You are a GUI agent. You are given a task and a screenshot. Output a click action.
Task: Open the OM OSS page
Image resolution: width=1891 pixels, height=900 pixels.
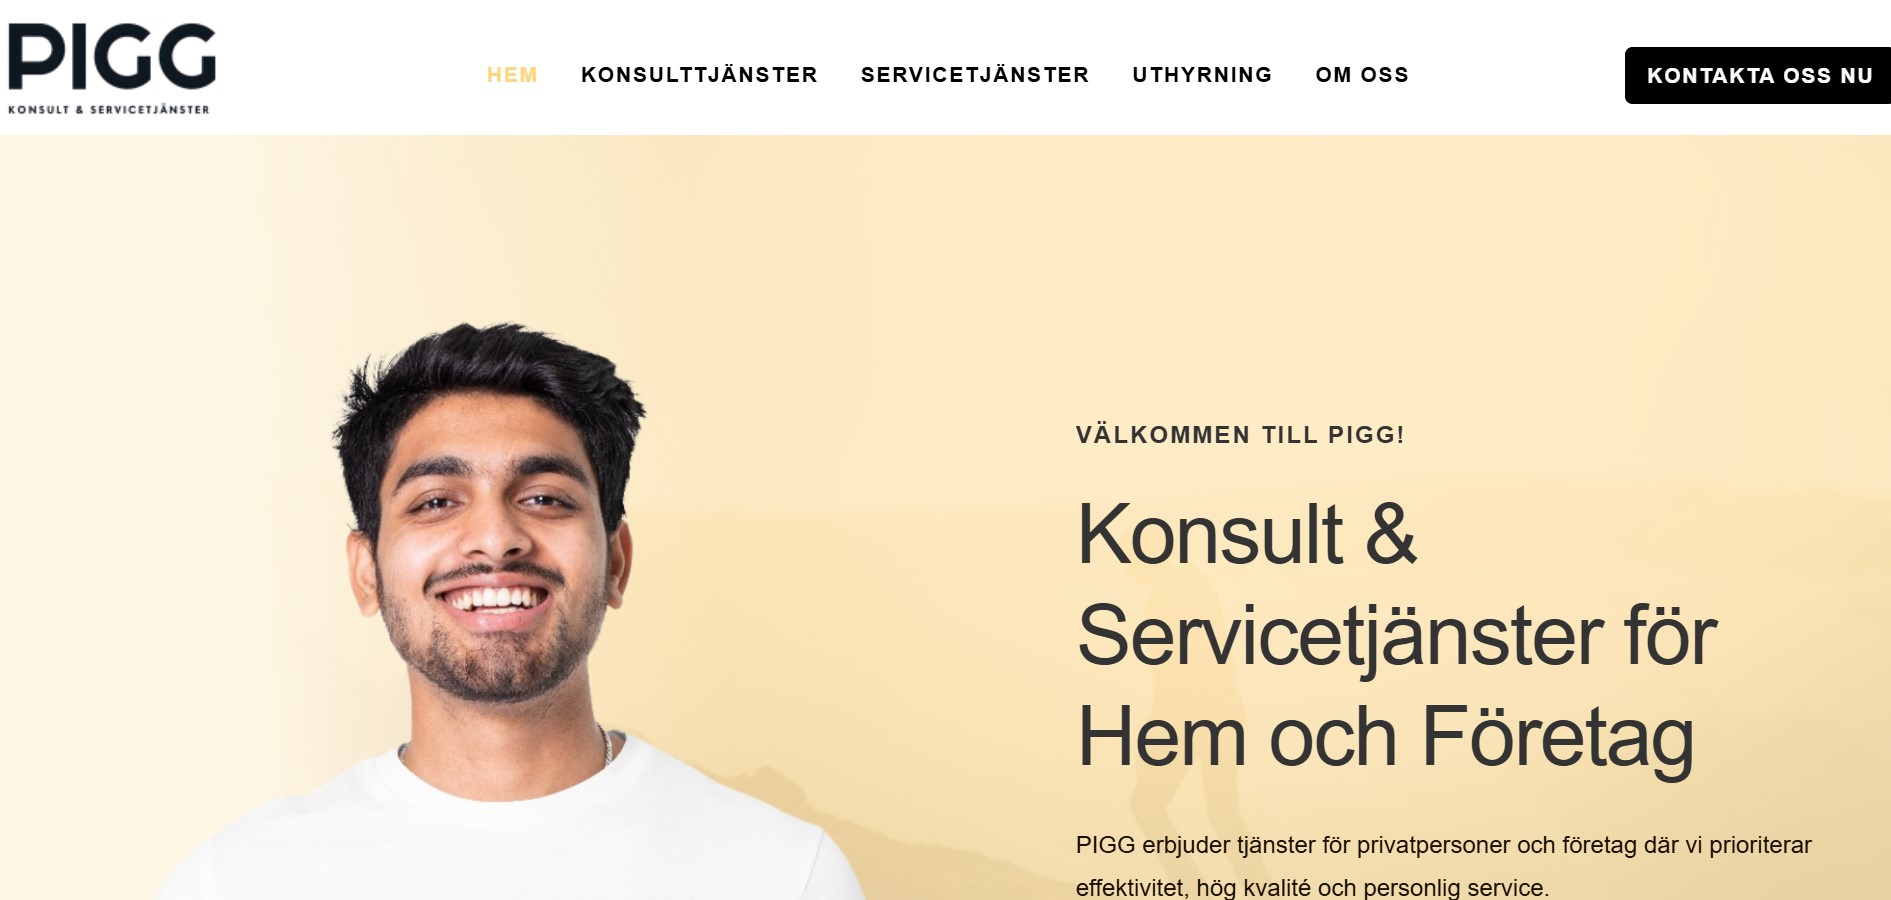(x=1362, y=75)
